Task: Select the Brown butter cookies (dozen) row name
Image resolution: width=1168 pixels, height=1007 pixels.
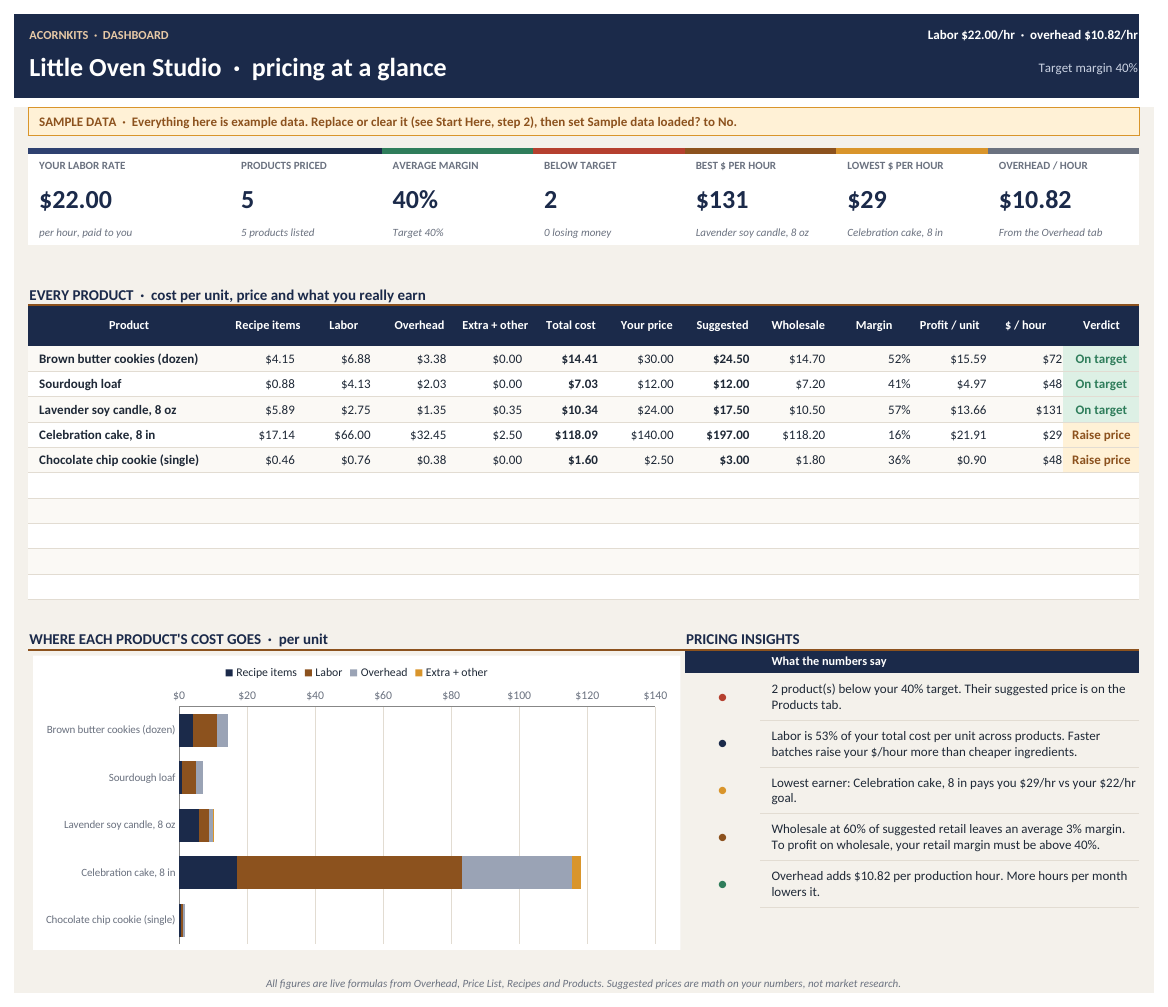Action: coord(118,359)
